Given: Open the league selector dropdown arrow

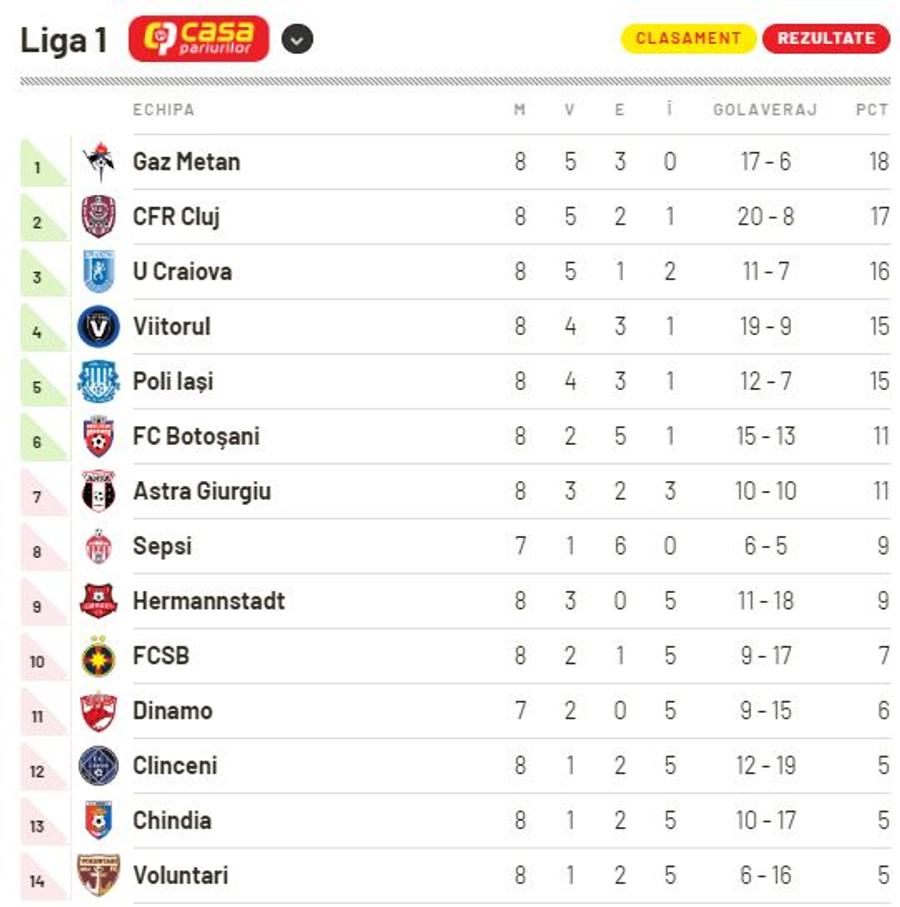Looking at the screenshot, I should [297, 40].
